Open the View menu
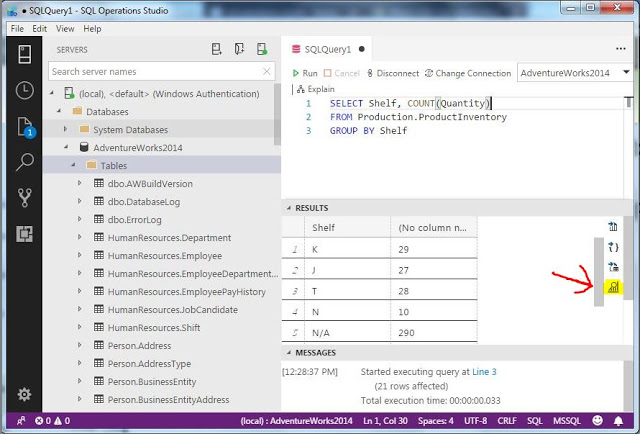The width and height of the screenshot is (640, 434). click(x=65, y=29)
